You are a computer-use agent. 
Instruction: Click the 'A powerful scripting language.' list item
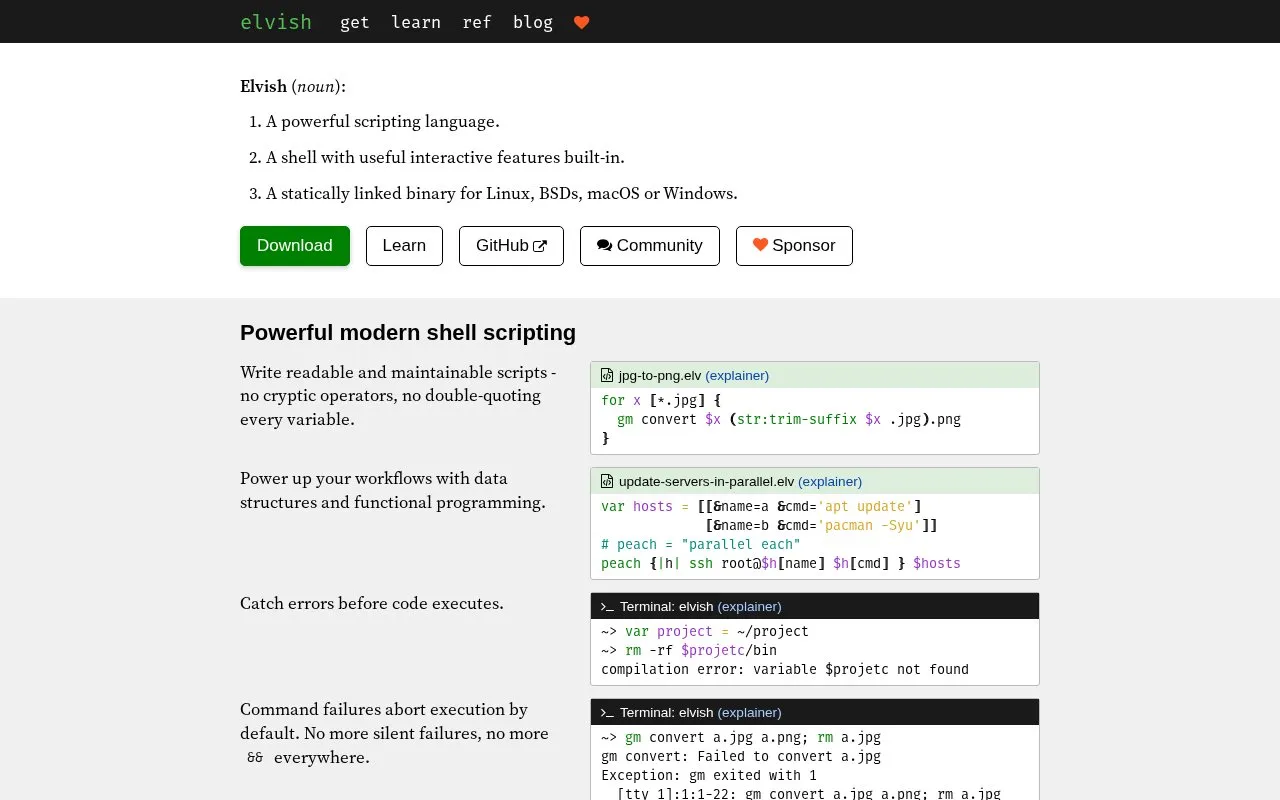pyautogui.click(x=383, y=122)
